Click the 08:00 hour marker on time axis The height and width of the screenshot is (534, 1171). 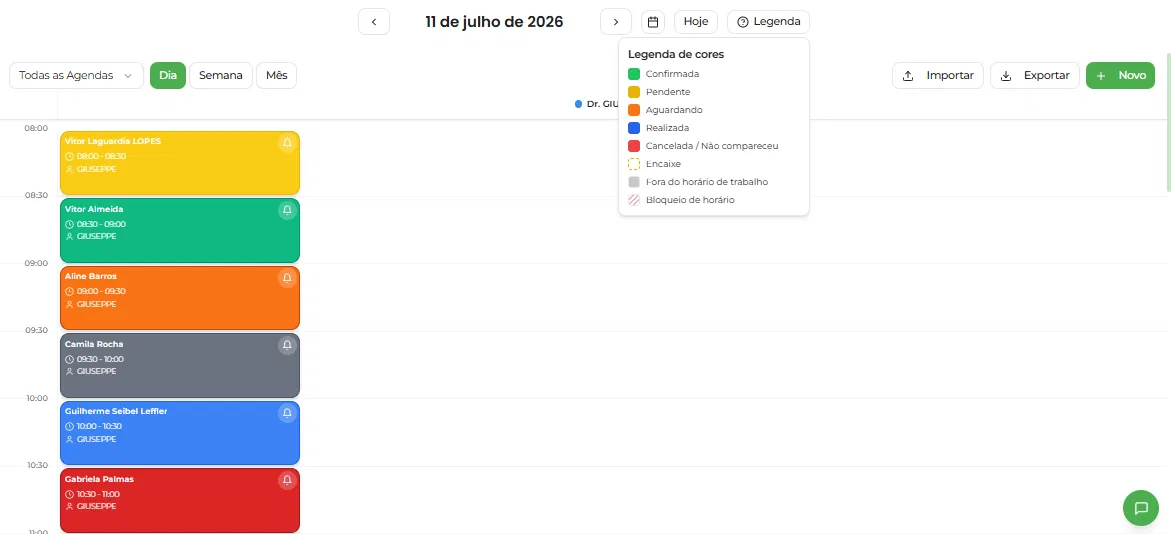coord(36,128)
